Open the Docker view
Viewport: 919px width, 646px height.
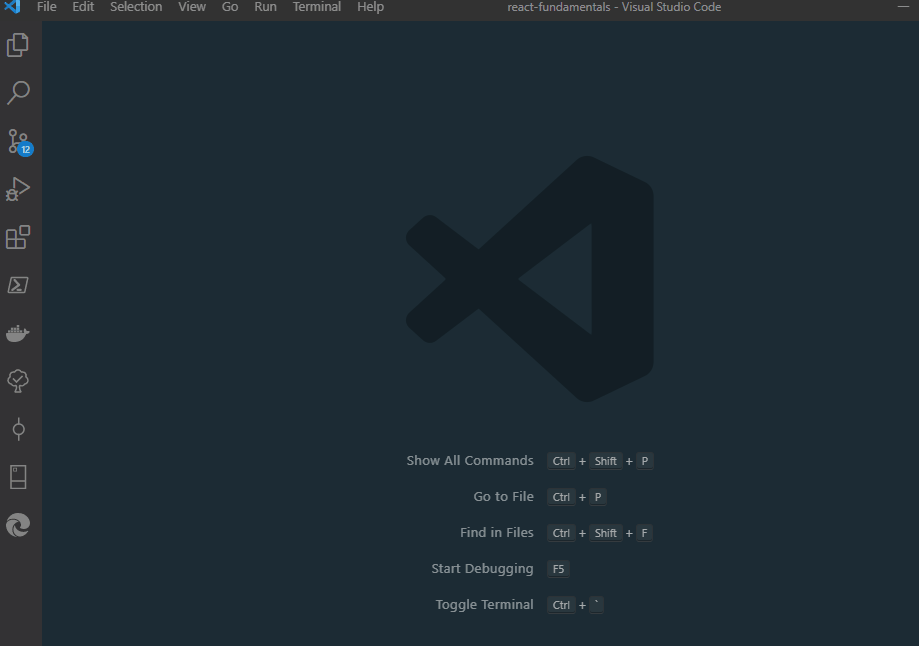pos(18,333)
